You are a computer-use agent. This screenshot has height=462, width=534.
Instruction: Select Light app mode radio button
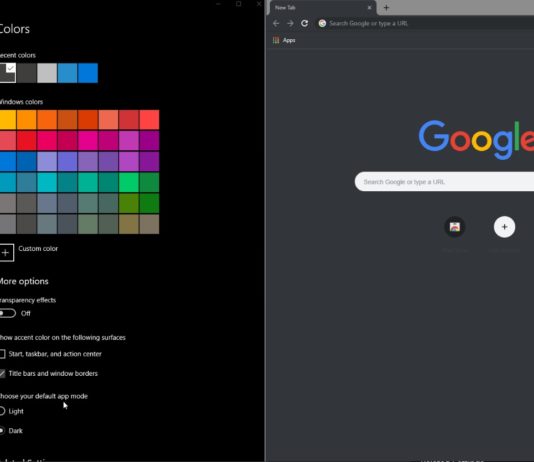(2, 411)
